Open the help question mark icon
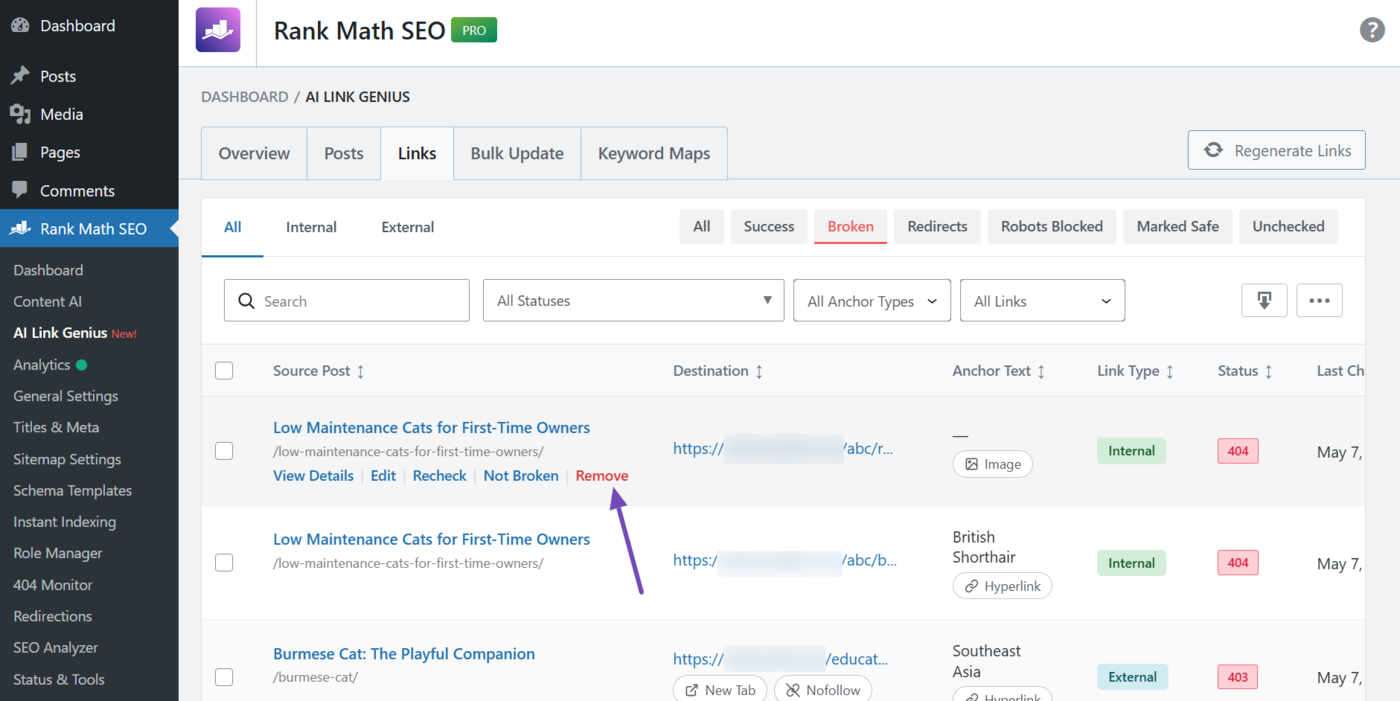 click(x=1372, y=30)
